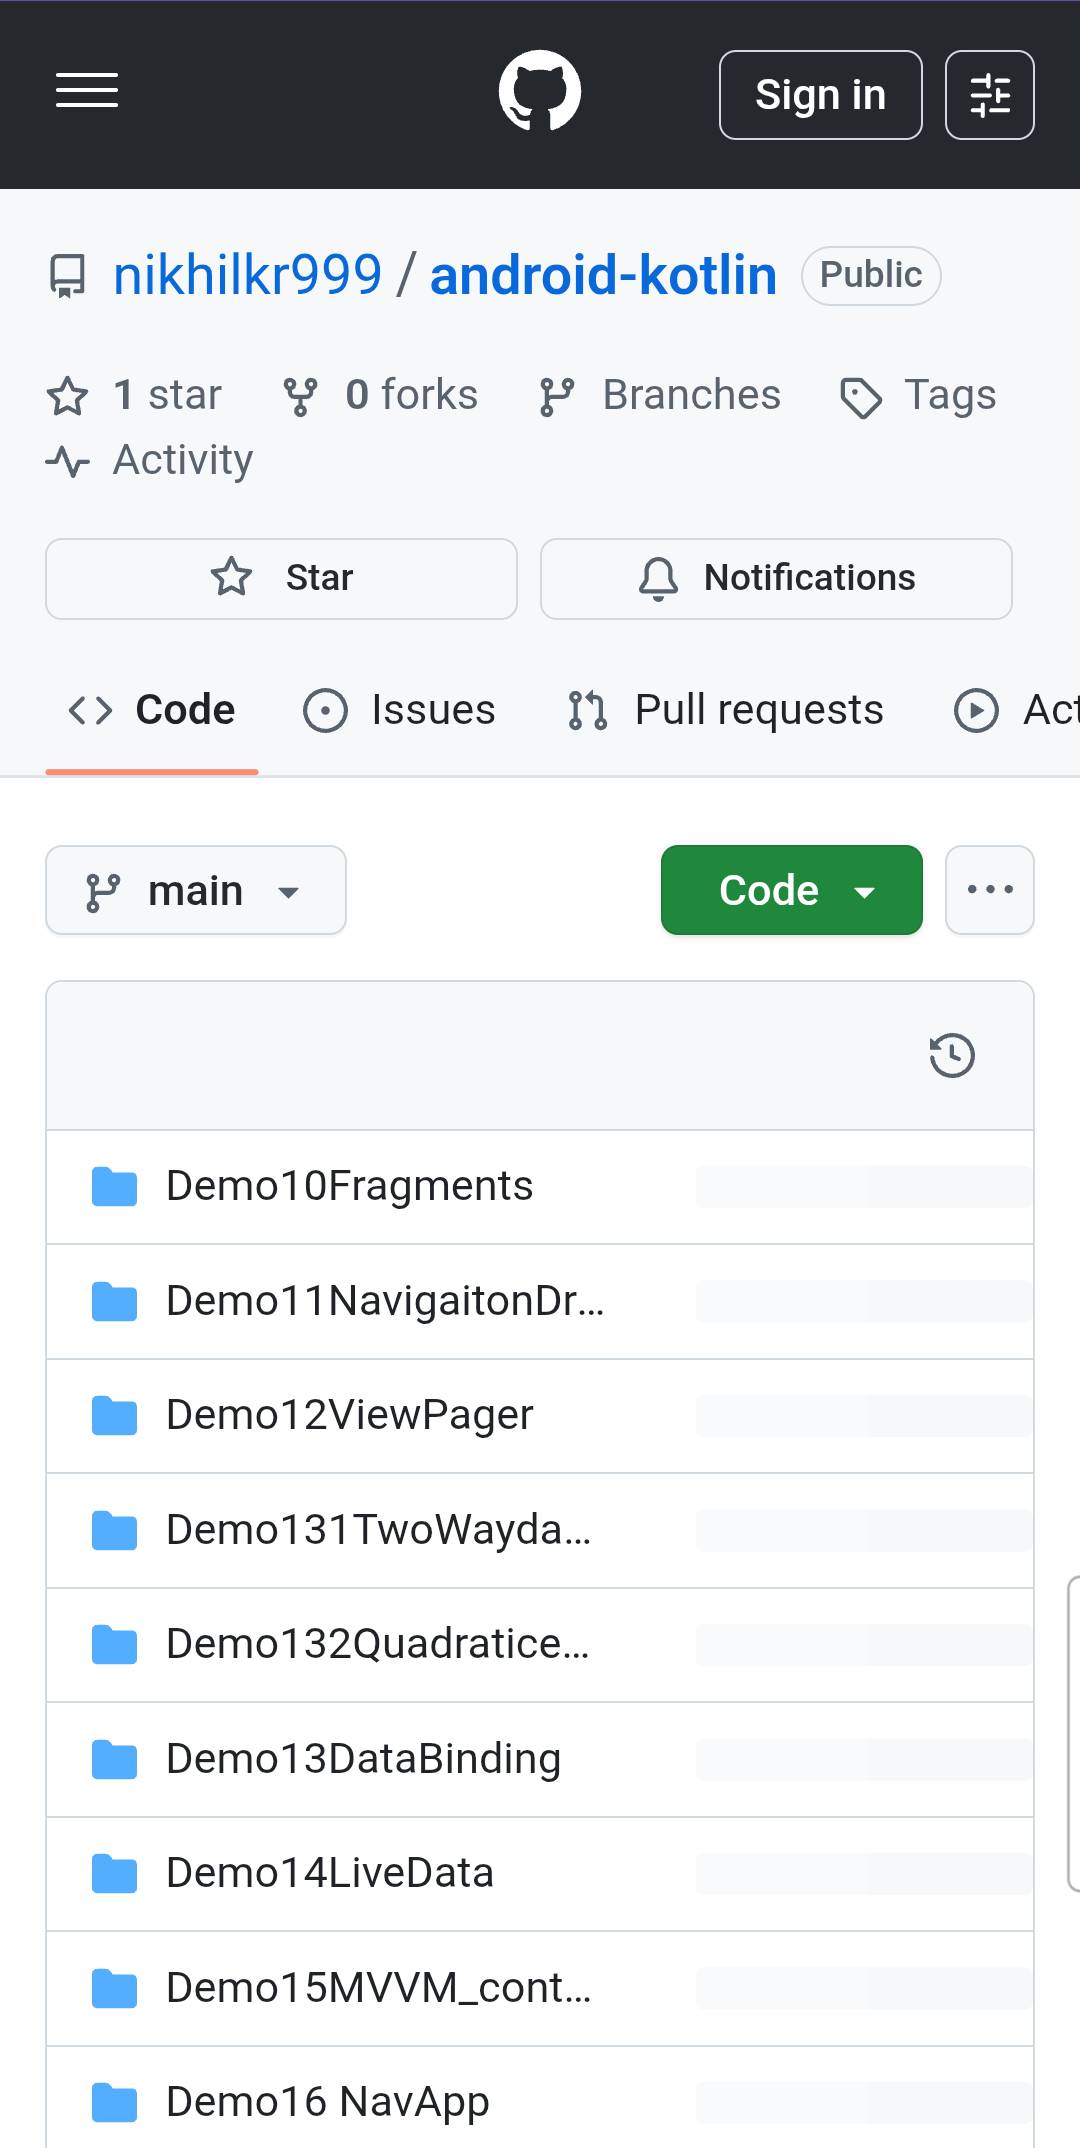Screen dimensions: 1080x2148
Task: Switch to the Pull requests tab
Action: click(x=725, y=710)
